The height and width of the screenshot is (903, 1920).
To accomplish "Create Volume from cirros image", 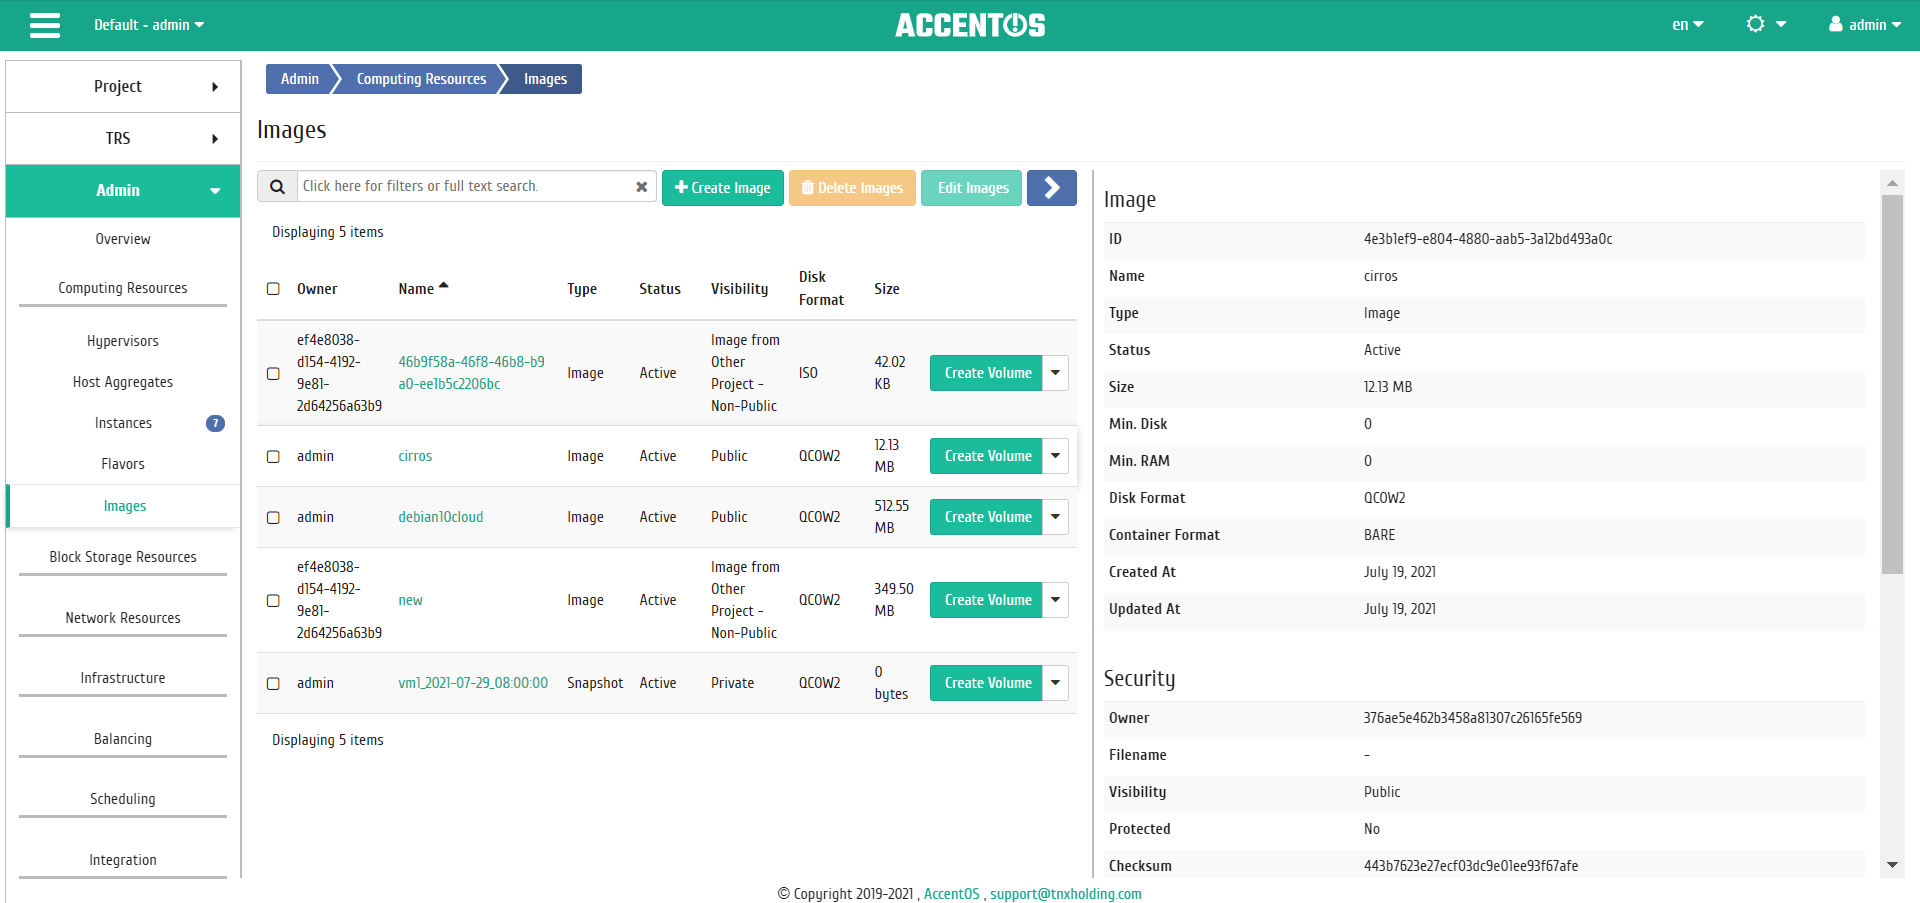I will pyautogui.click(x=987, y=456).
